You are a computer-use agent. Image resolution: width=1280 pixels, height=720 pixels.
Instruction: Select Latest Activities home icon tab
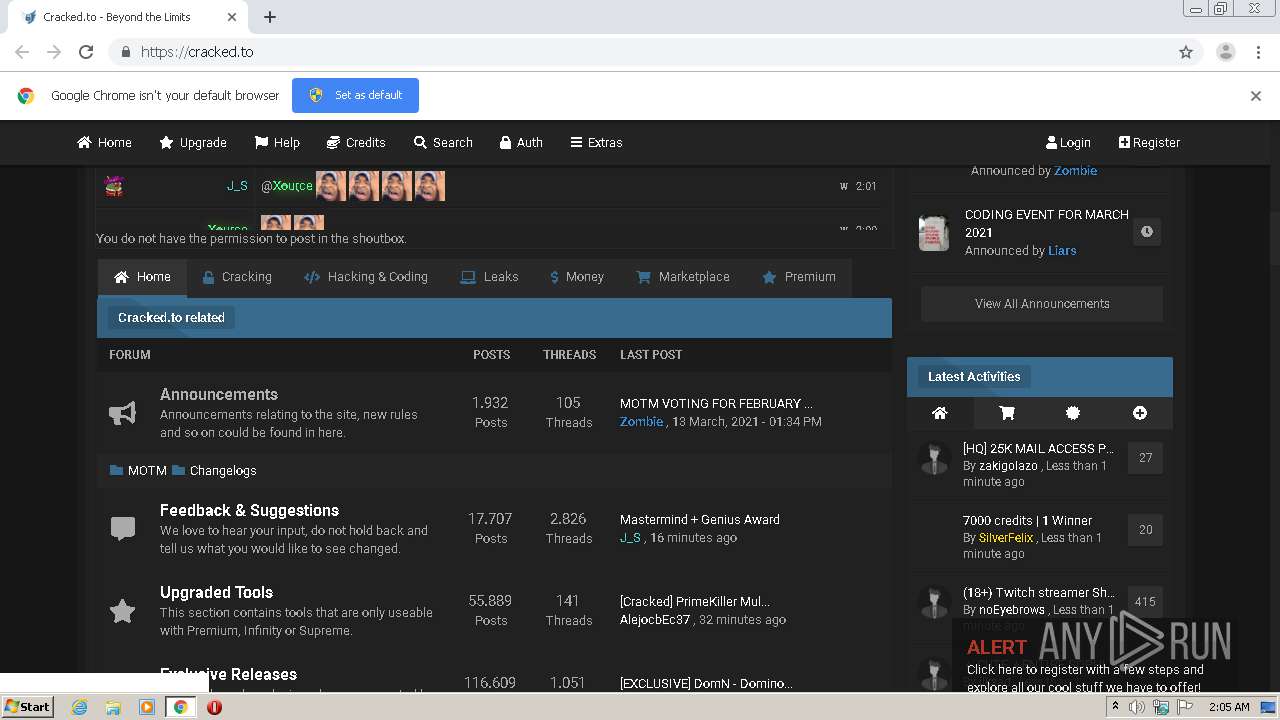click(x=939, y=413)
